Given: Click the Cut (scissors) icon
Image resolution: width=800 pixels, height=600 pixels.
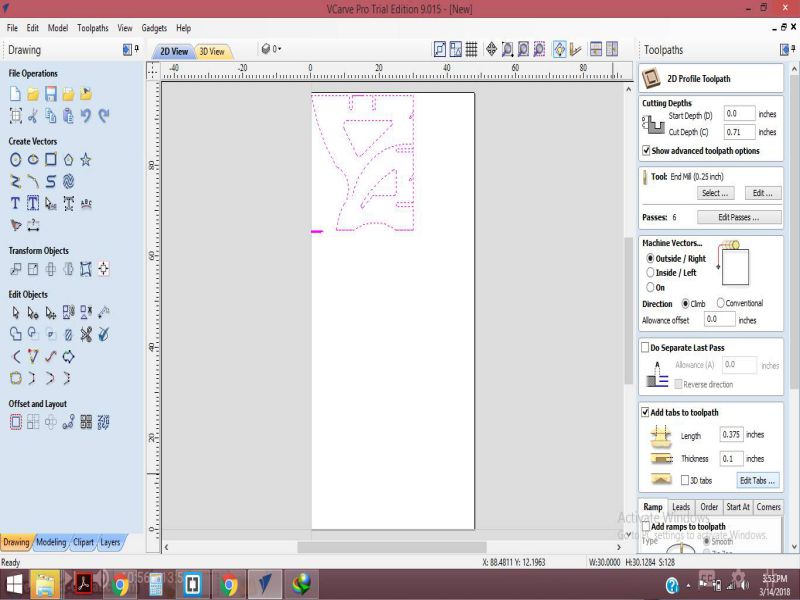Looking at the screenshot, I should click(x=33, y=116).
